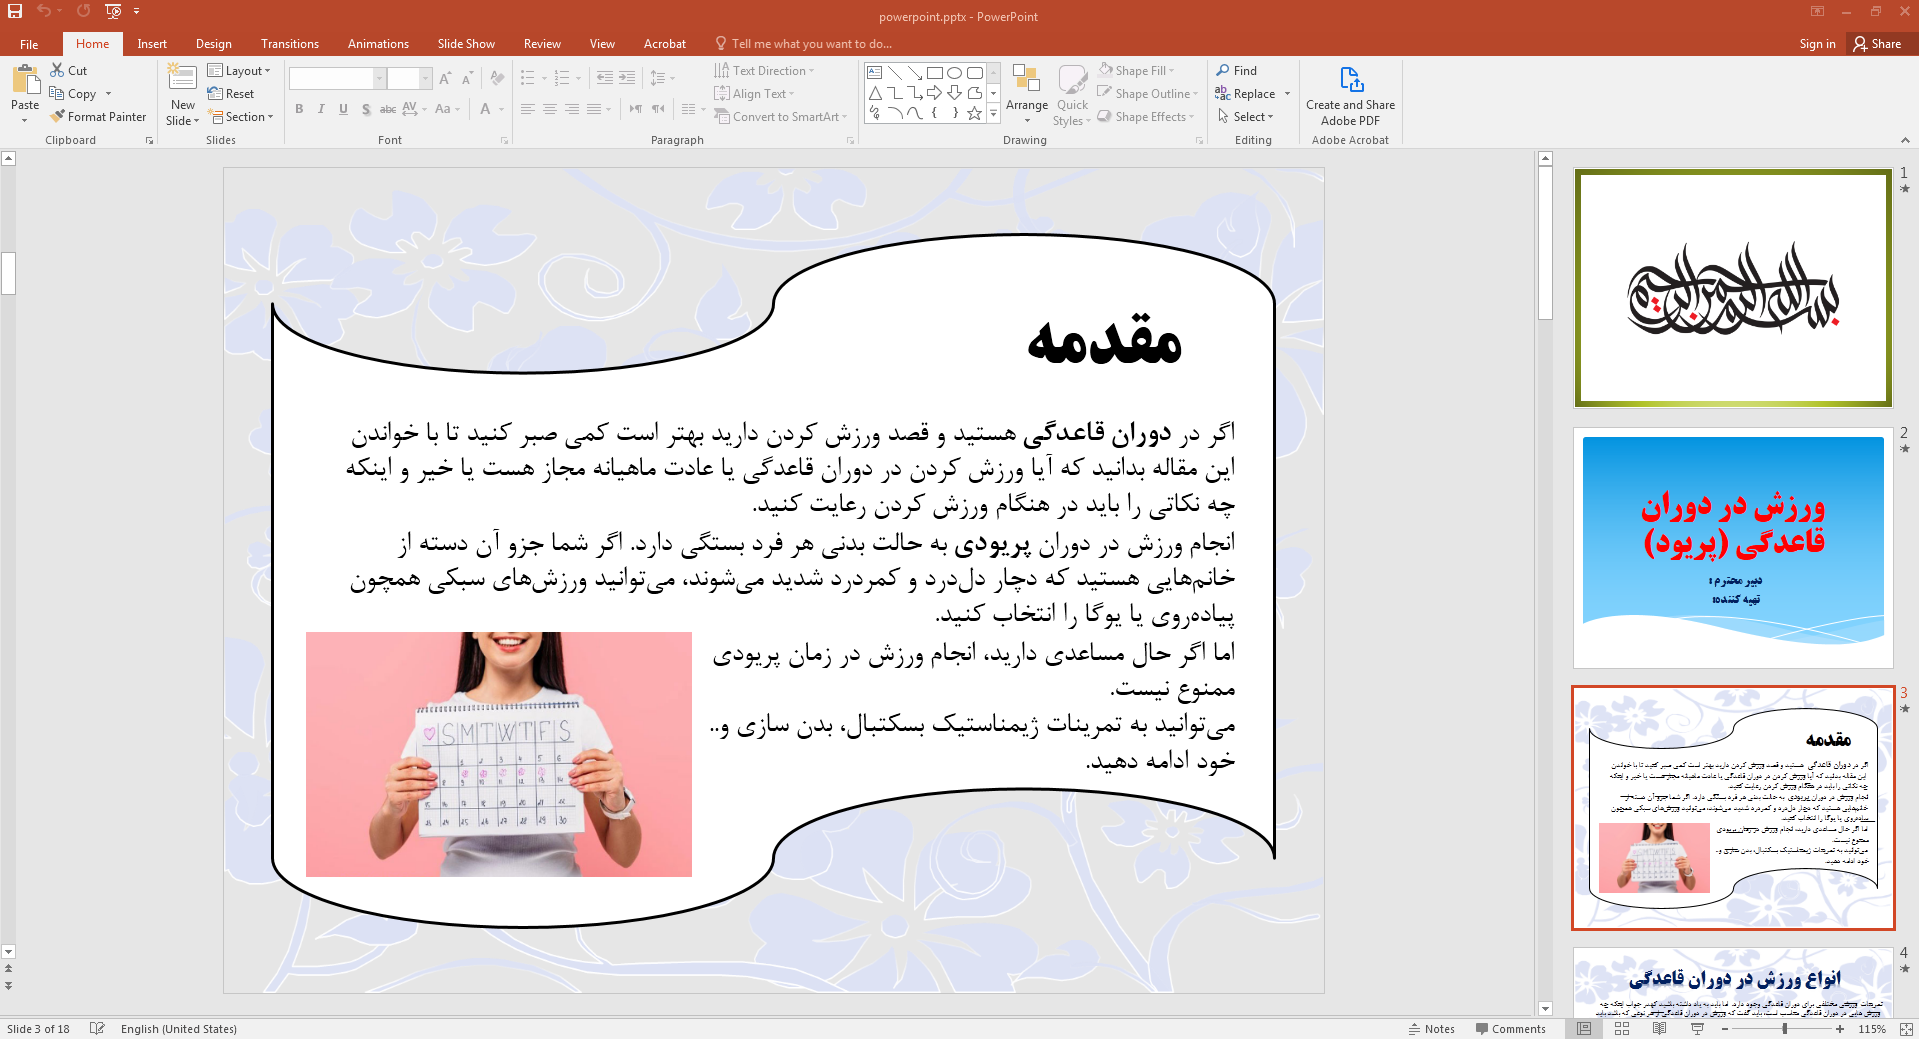Viewport: 1919px width, 1039px height.
Task: Toggle Normal view button
Action: [1584, 1028]
